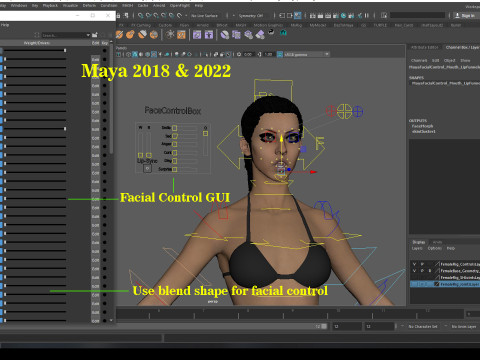Open the Cache menu
This screenshot has width=480, height=360.
click(143, 5)
